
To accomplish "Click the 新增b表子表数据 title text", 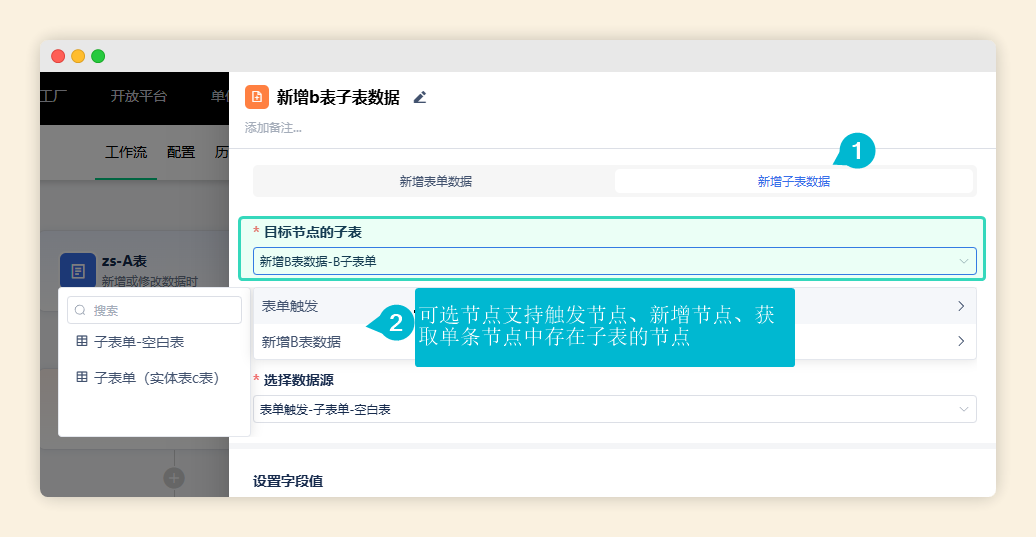I will tap(338, 98).
